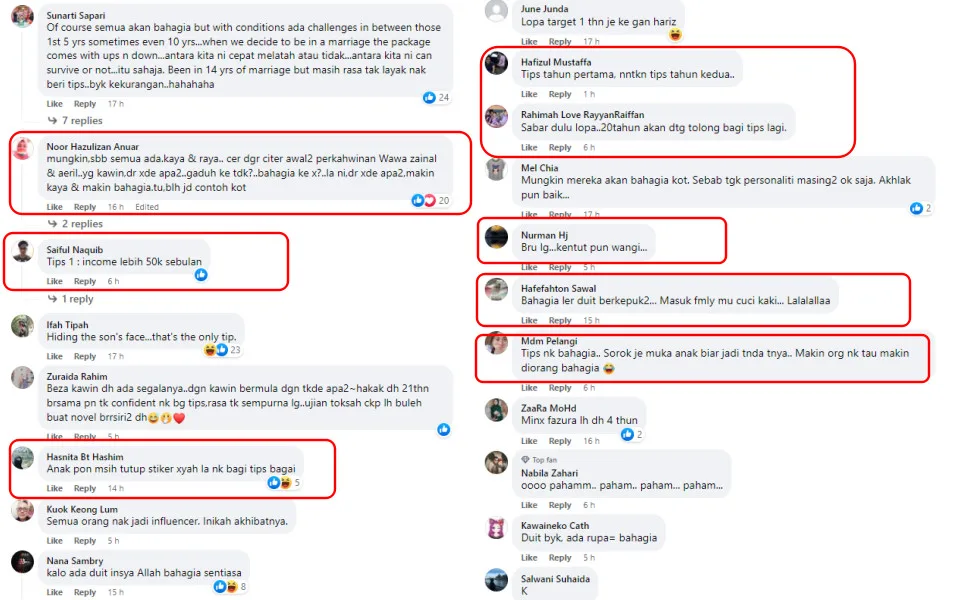Click Noor Hazulizan Anuar's profile picture
Screen dimensions: 960x600
coord(22,149)
